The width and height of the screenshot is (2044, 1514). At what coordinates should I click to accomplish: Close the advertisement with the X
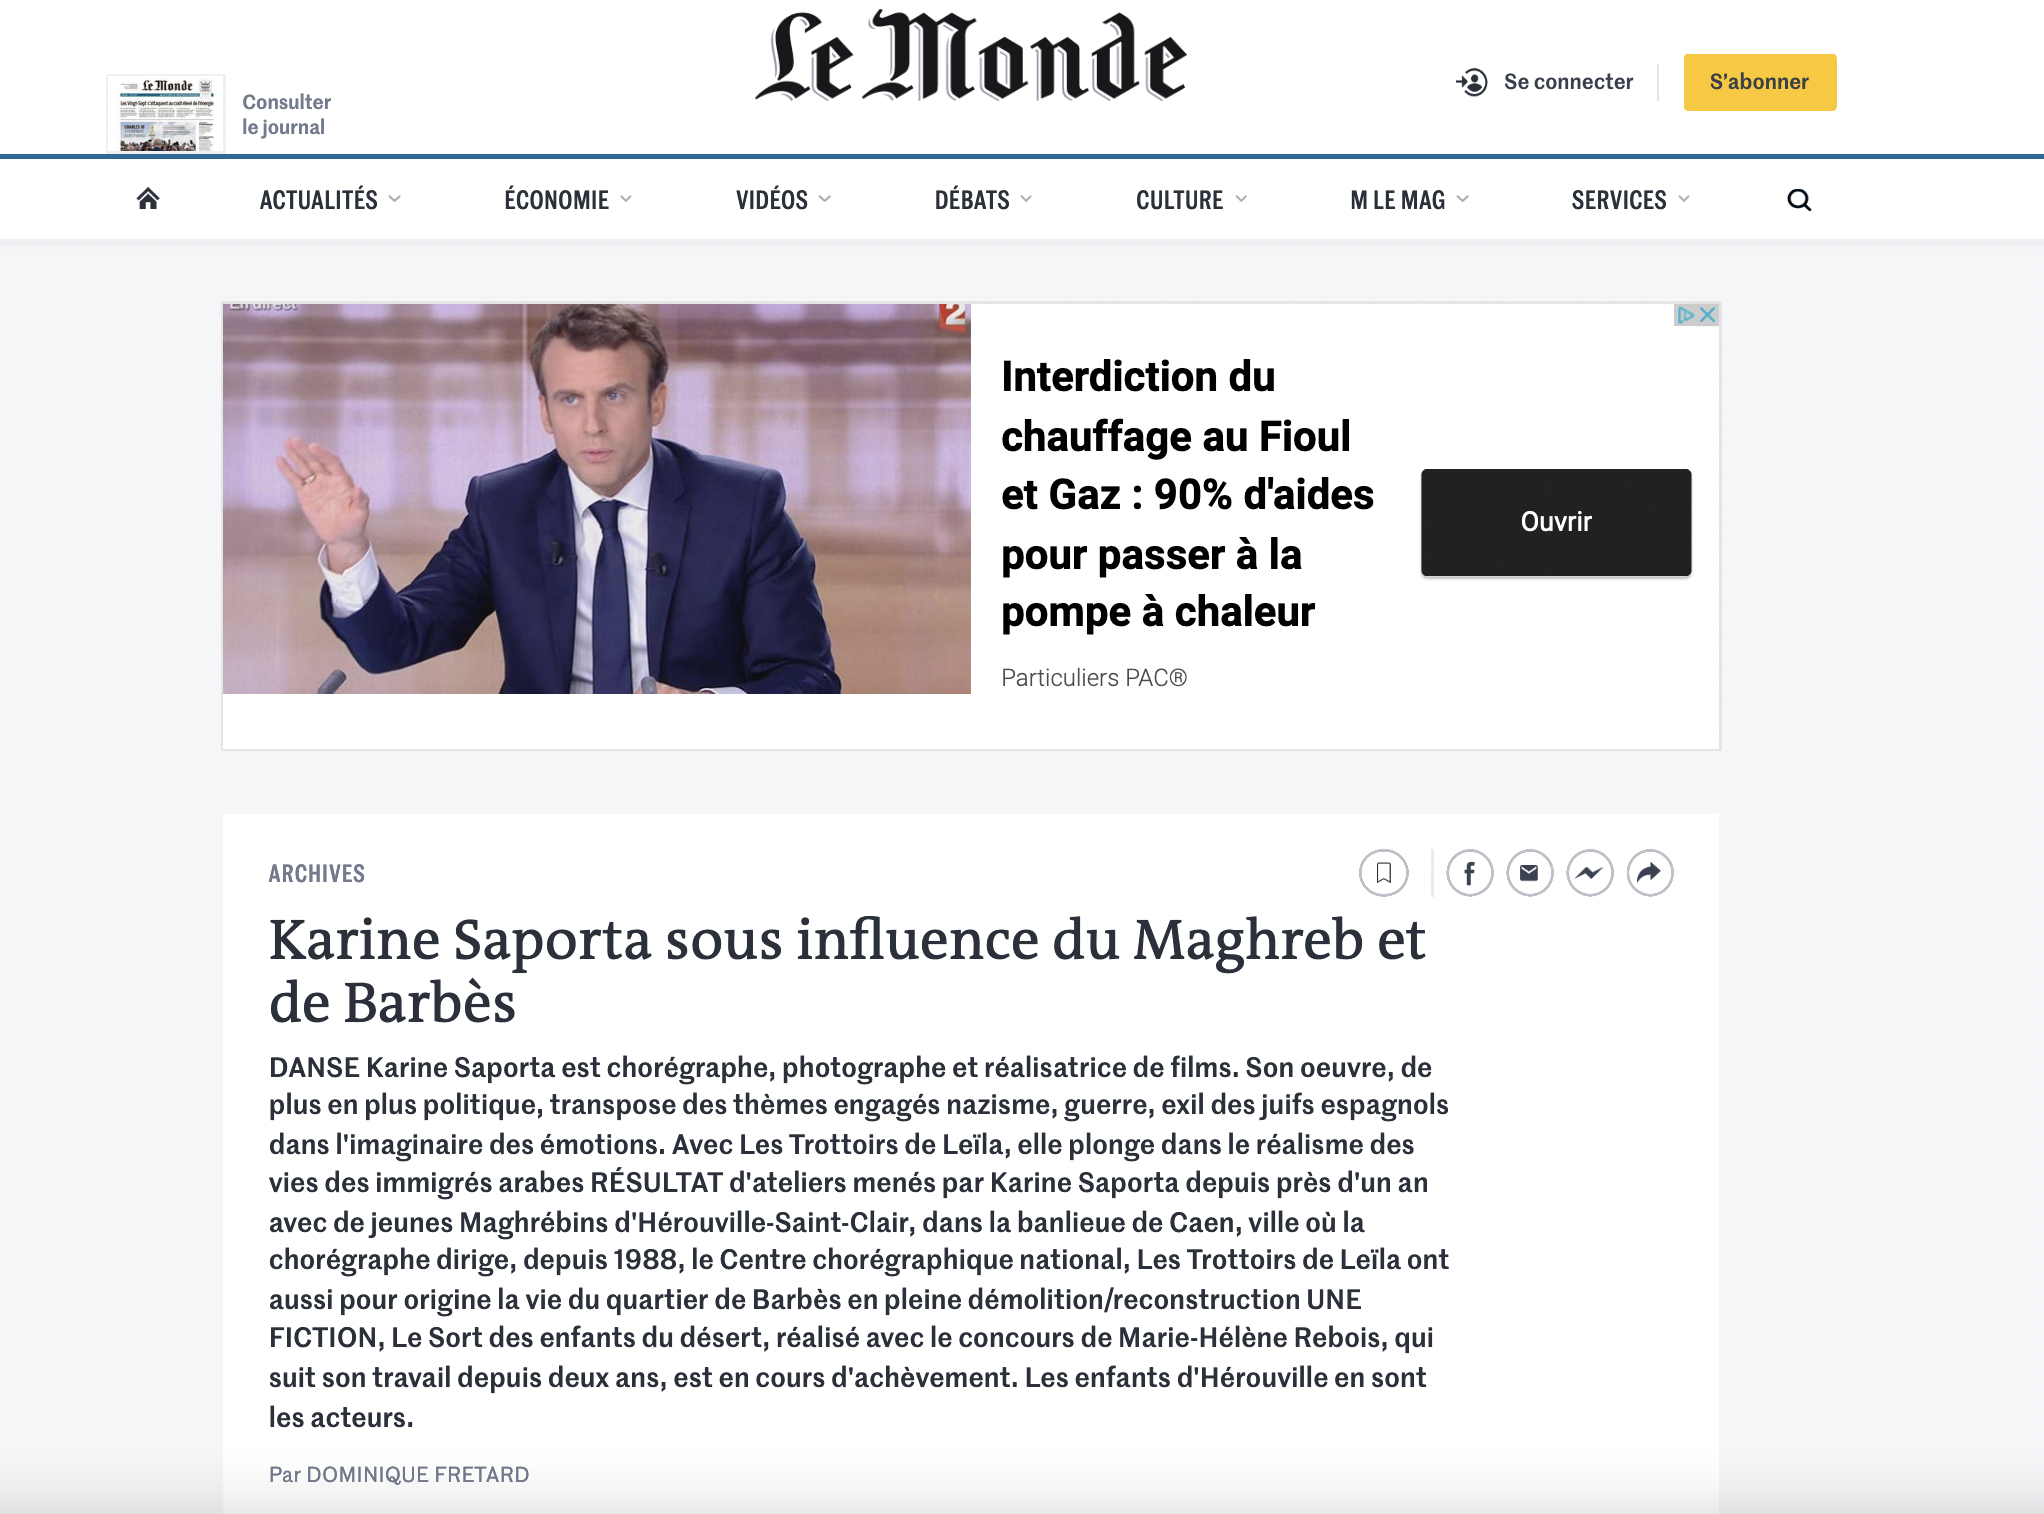(x=1708, y=315)
